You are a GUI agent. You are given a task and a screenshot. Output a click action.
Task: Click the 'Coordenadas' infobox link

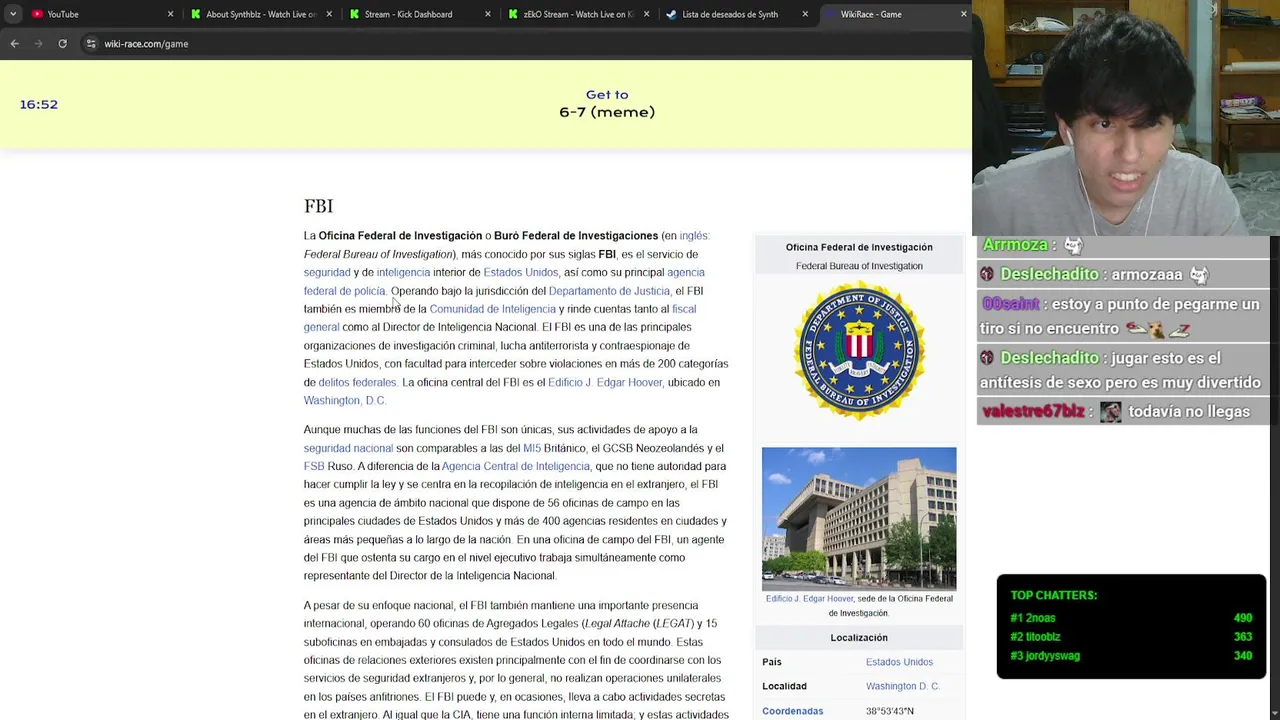(x=792, y=711)
